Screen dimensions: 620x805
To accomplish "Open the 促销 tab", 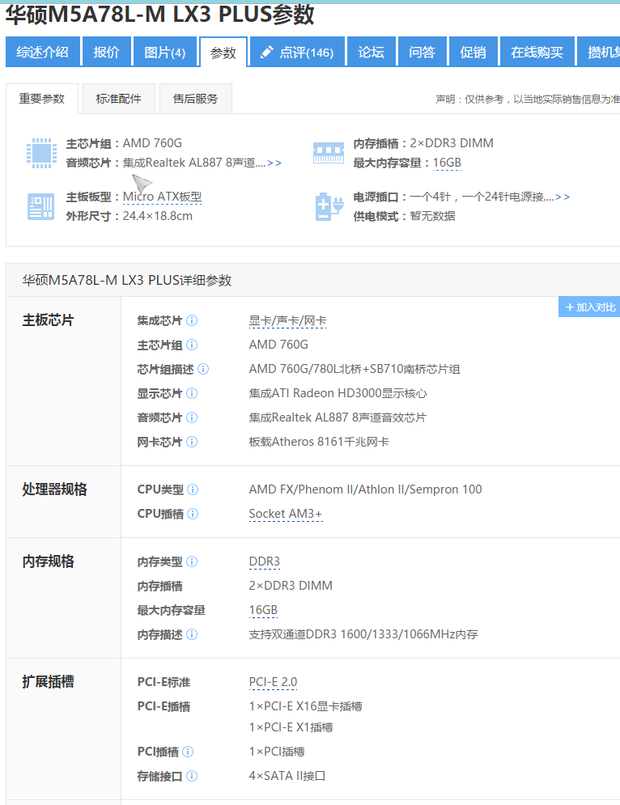I will [473, 52].
